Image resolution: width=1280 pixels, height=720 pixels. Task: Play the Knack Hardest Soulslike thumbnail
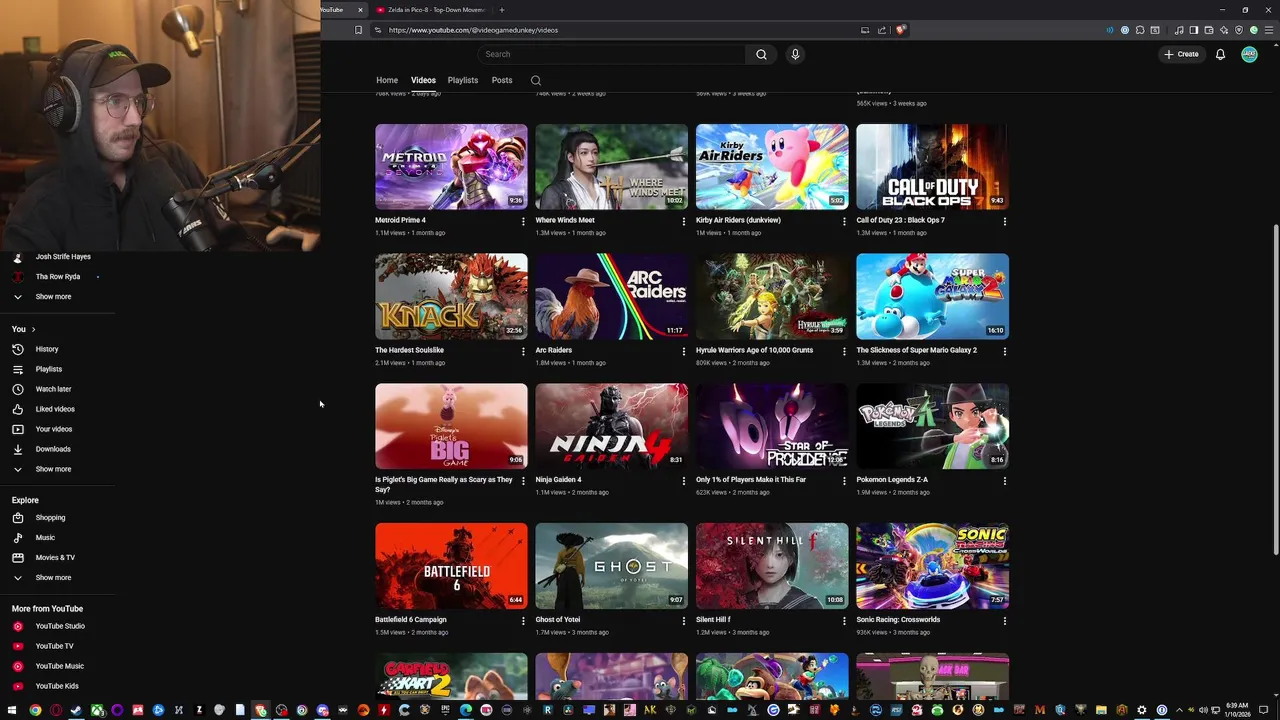[x=451, y=297]
